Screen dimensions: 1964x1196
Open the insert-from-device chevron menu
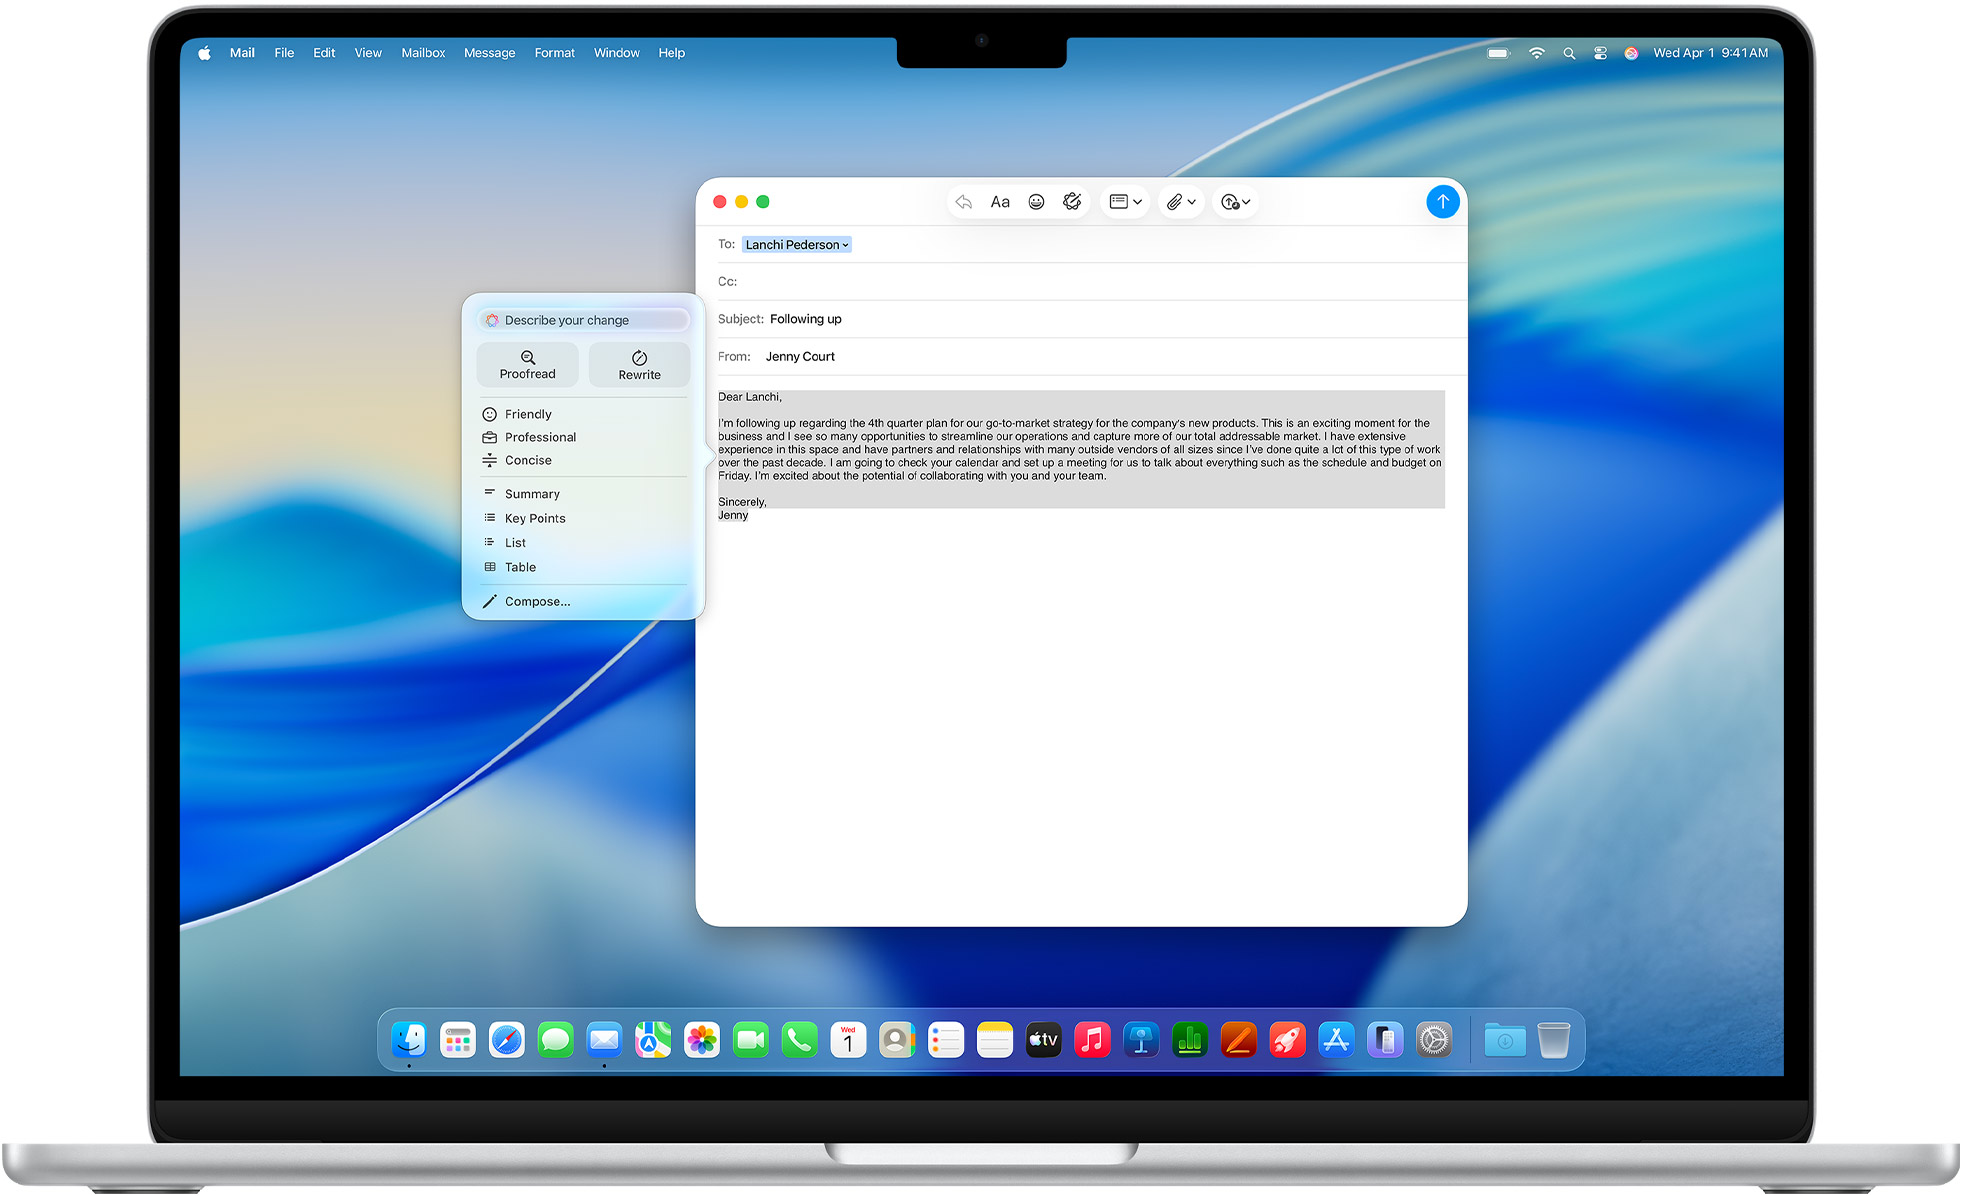tap(1245, 201)
